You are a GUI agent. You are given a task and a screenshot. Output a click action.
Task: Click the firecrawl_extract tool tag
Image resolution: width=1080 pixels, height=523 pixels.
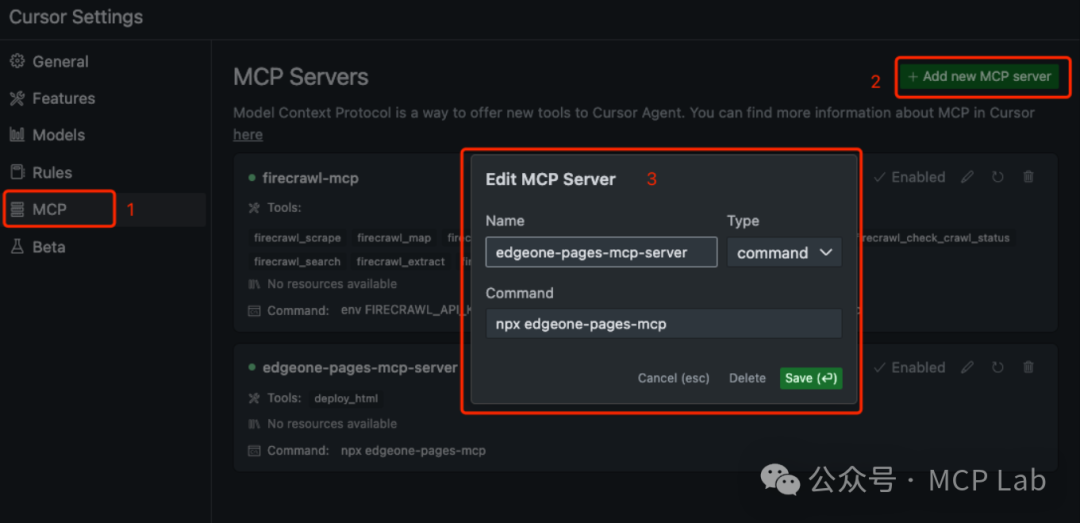click(401, 262)
